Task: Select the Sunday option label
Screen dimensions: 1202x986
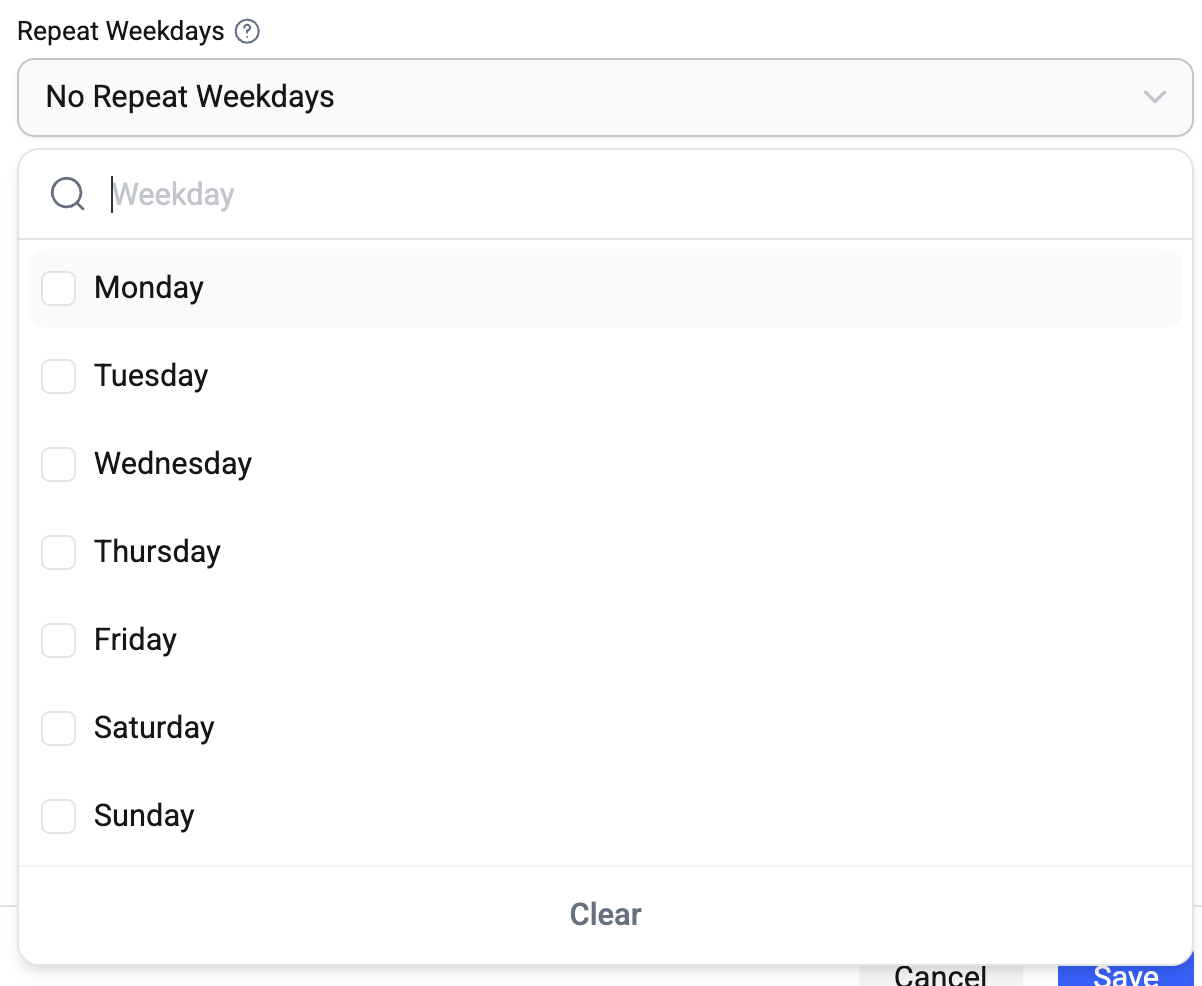Action: [x=144, y=816]
